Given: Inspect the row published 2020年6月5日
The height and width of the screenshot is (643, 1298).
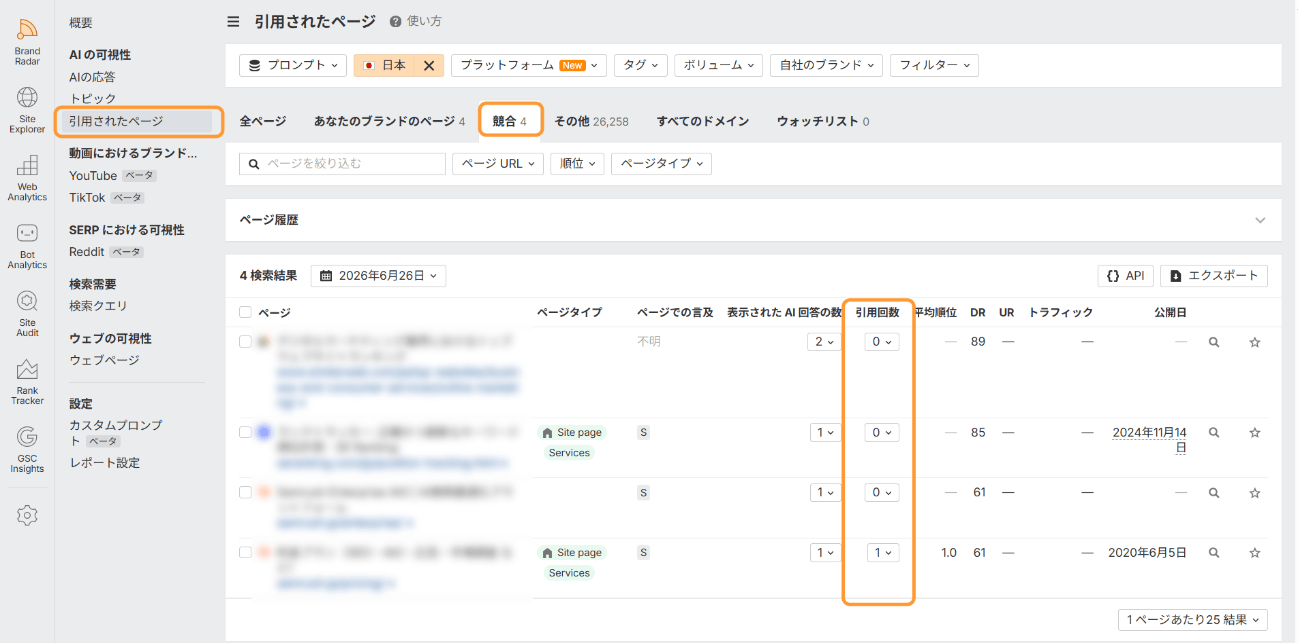Looking at the screenshot, I should [x=1213, y=553].
